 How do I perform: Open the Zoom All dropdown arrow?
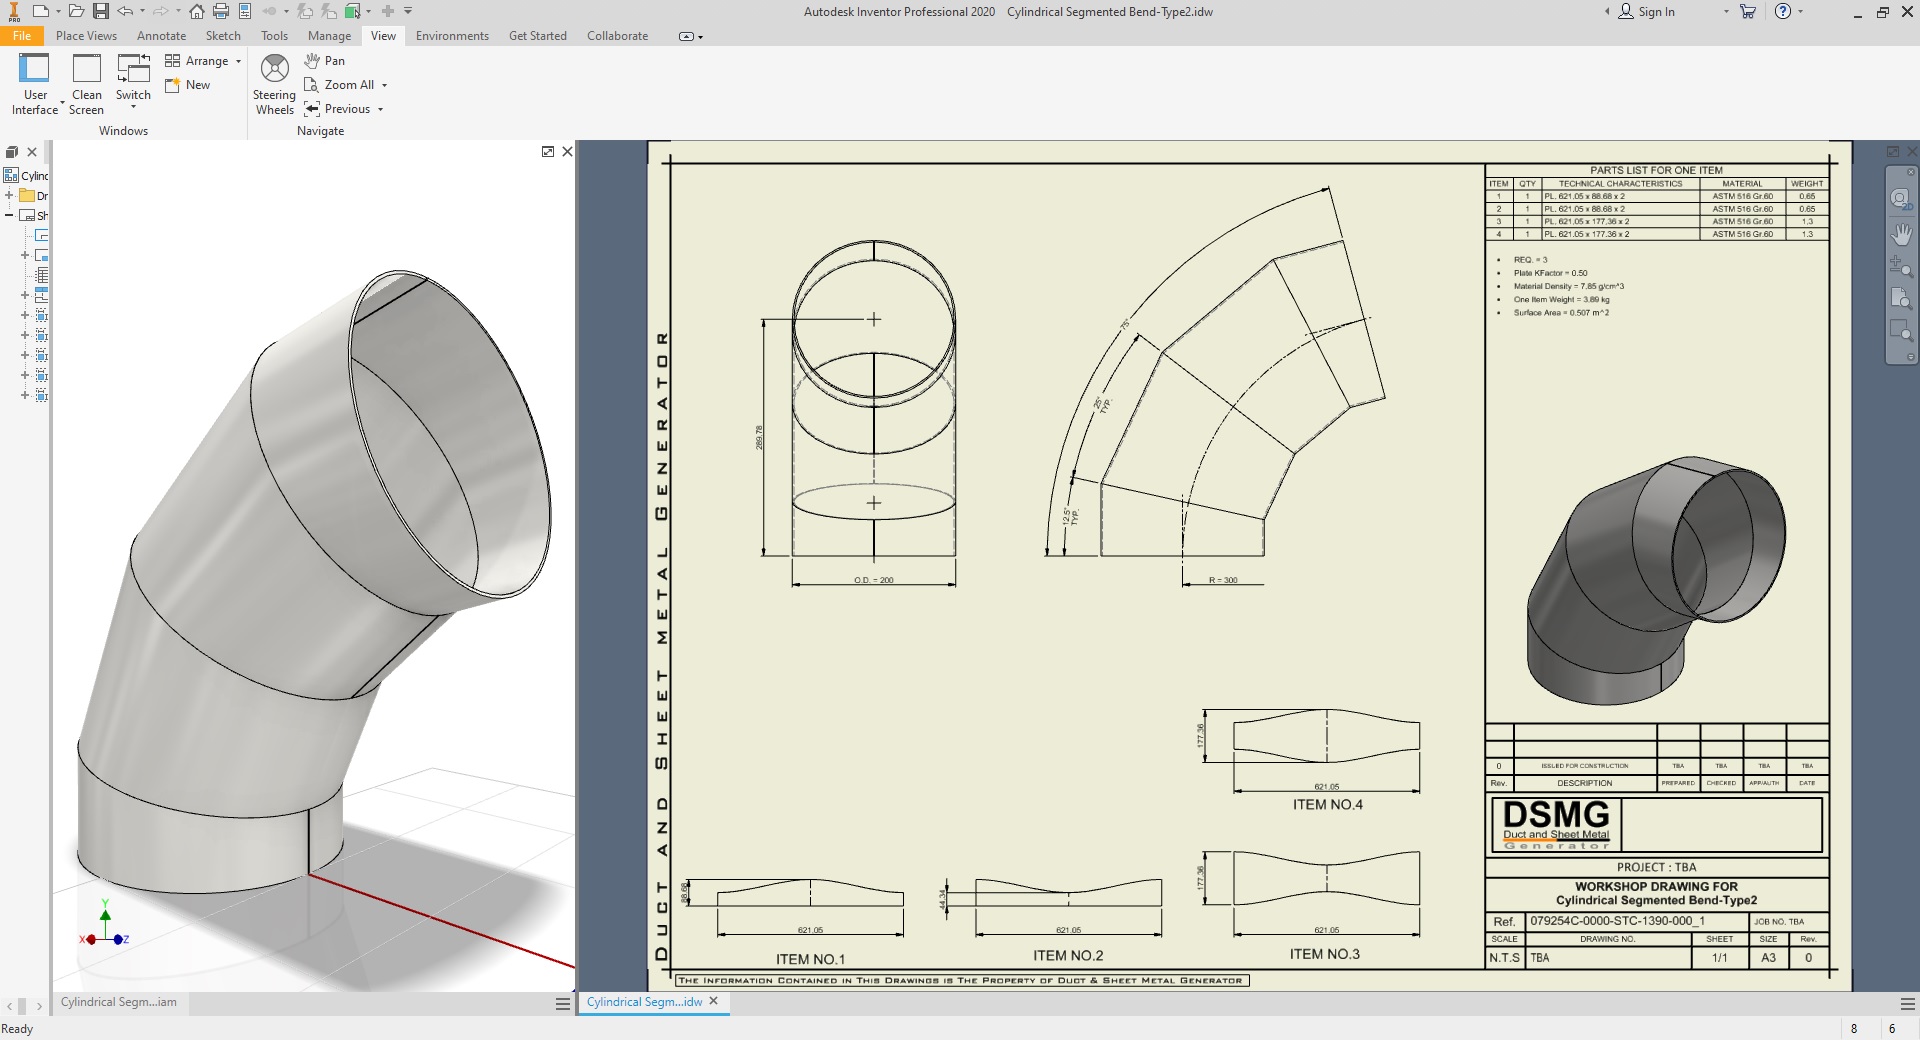385,85
